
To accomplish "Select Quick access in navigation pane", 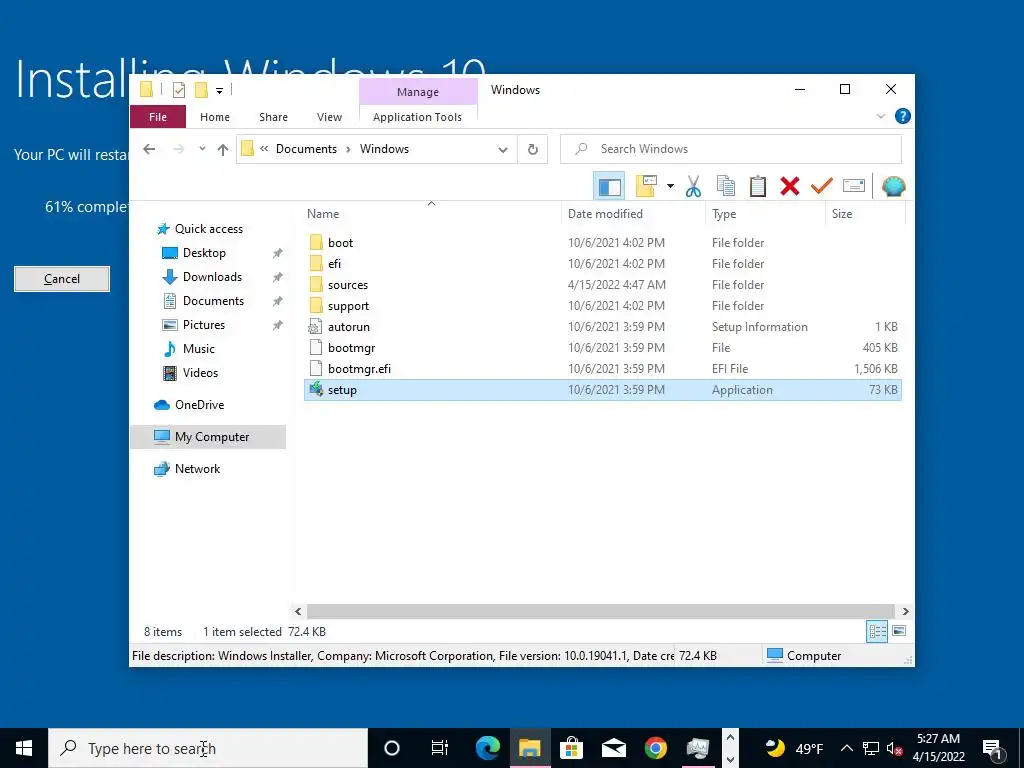I will 208,229.
